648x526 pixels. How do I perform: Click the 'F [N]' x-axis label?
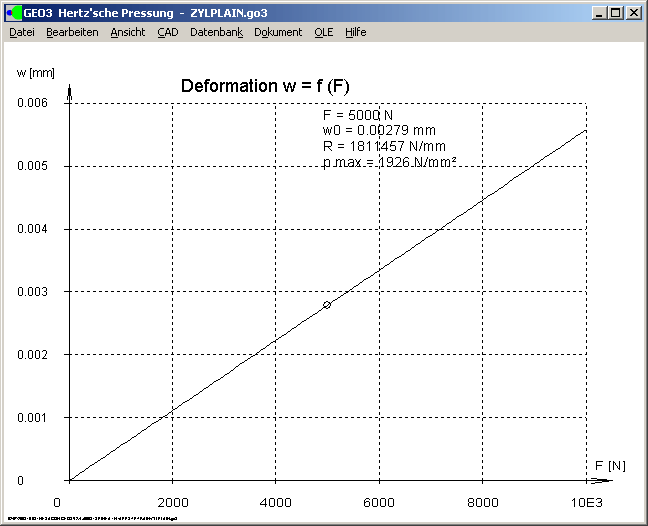(x=610, y=466)
